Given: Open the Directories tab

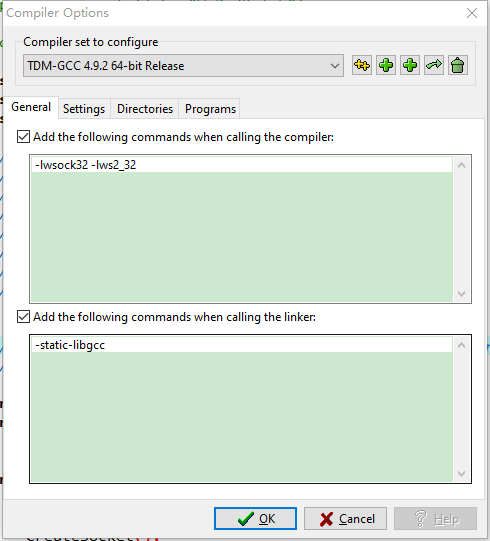Looking at the screenshot, I should click(x=145, y=109).
